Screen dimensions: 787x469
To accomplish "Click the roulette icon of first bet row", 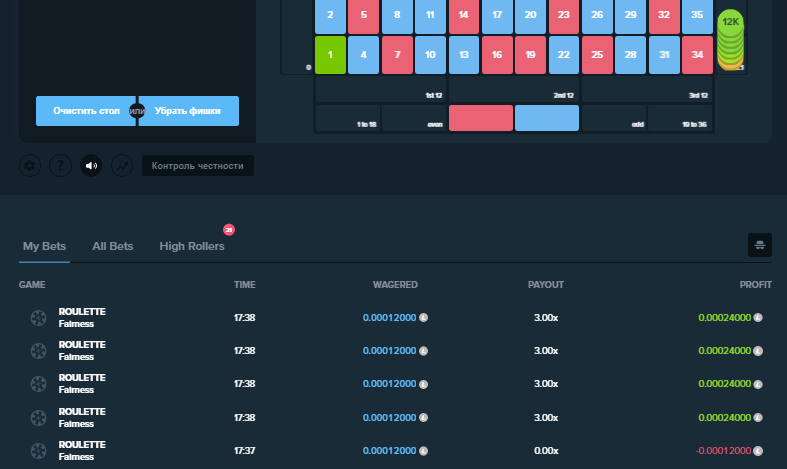I will pos(38,318).
